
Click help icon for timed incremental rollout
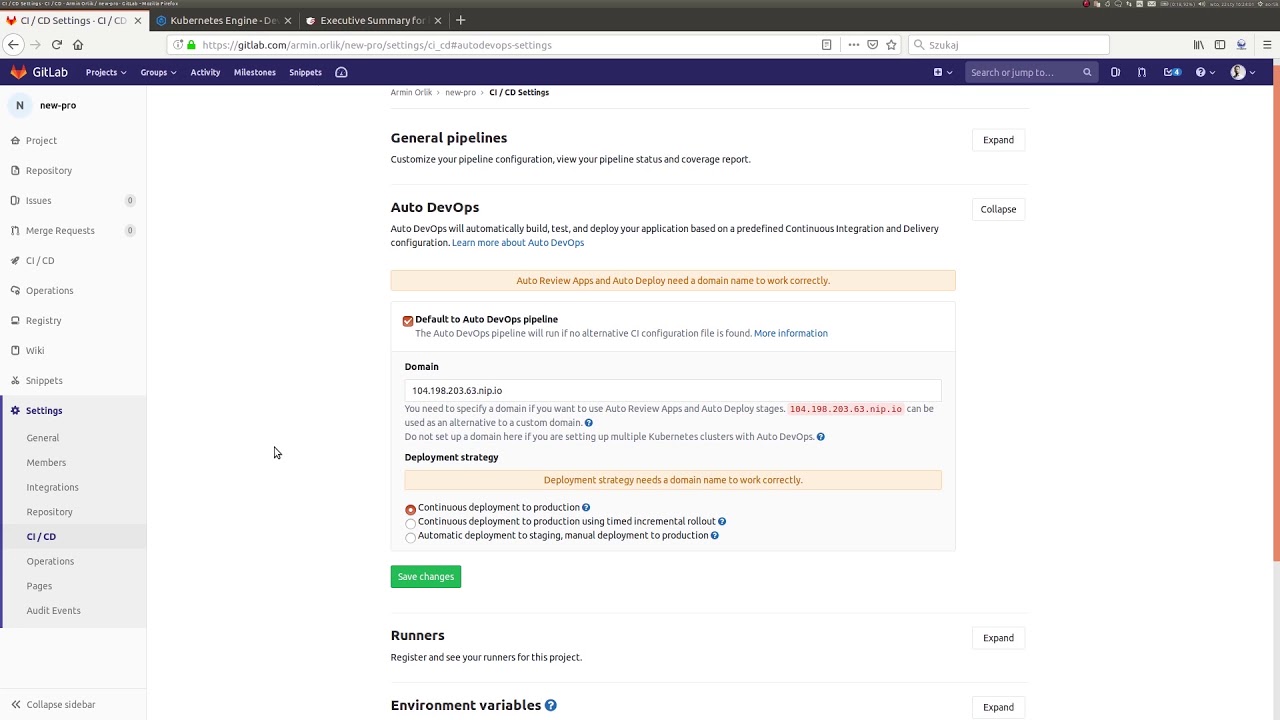(x=722, y=522)
